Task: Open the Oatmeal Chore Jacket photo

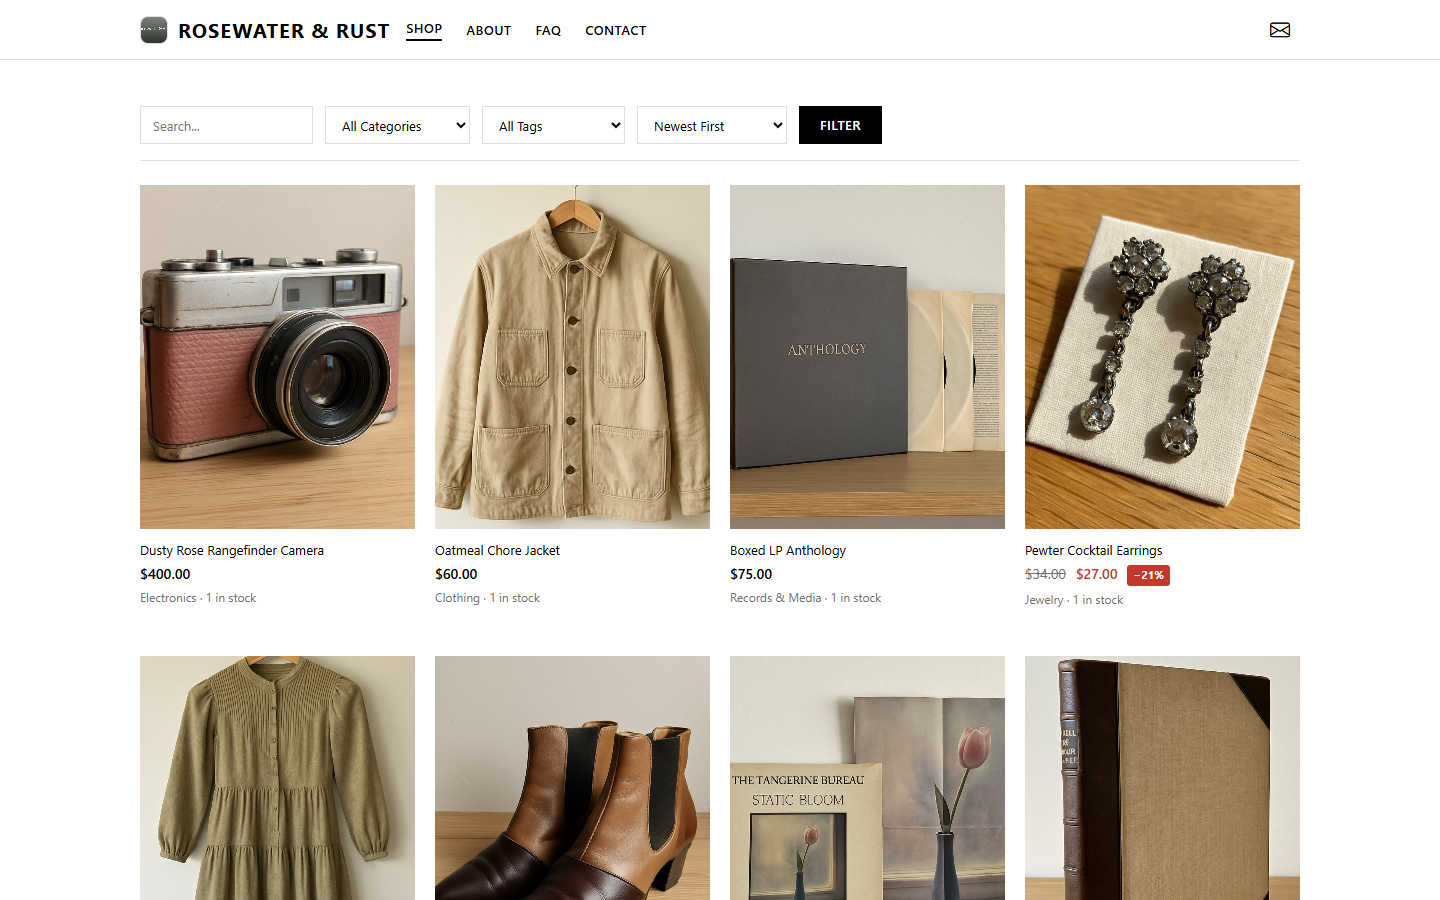Action: 572,357
